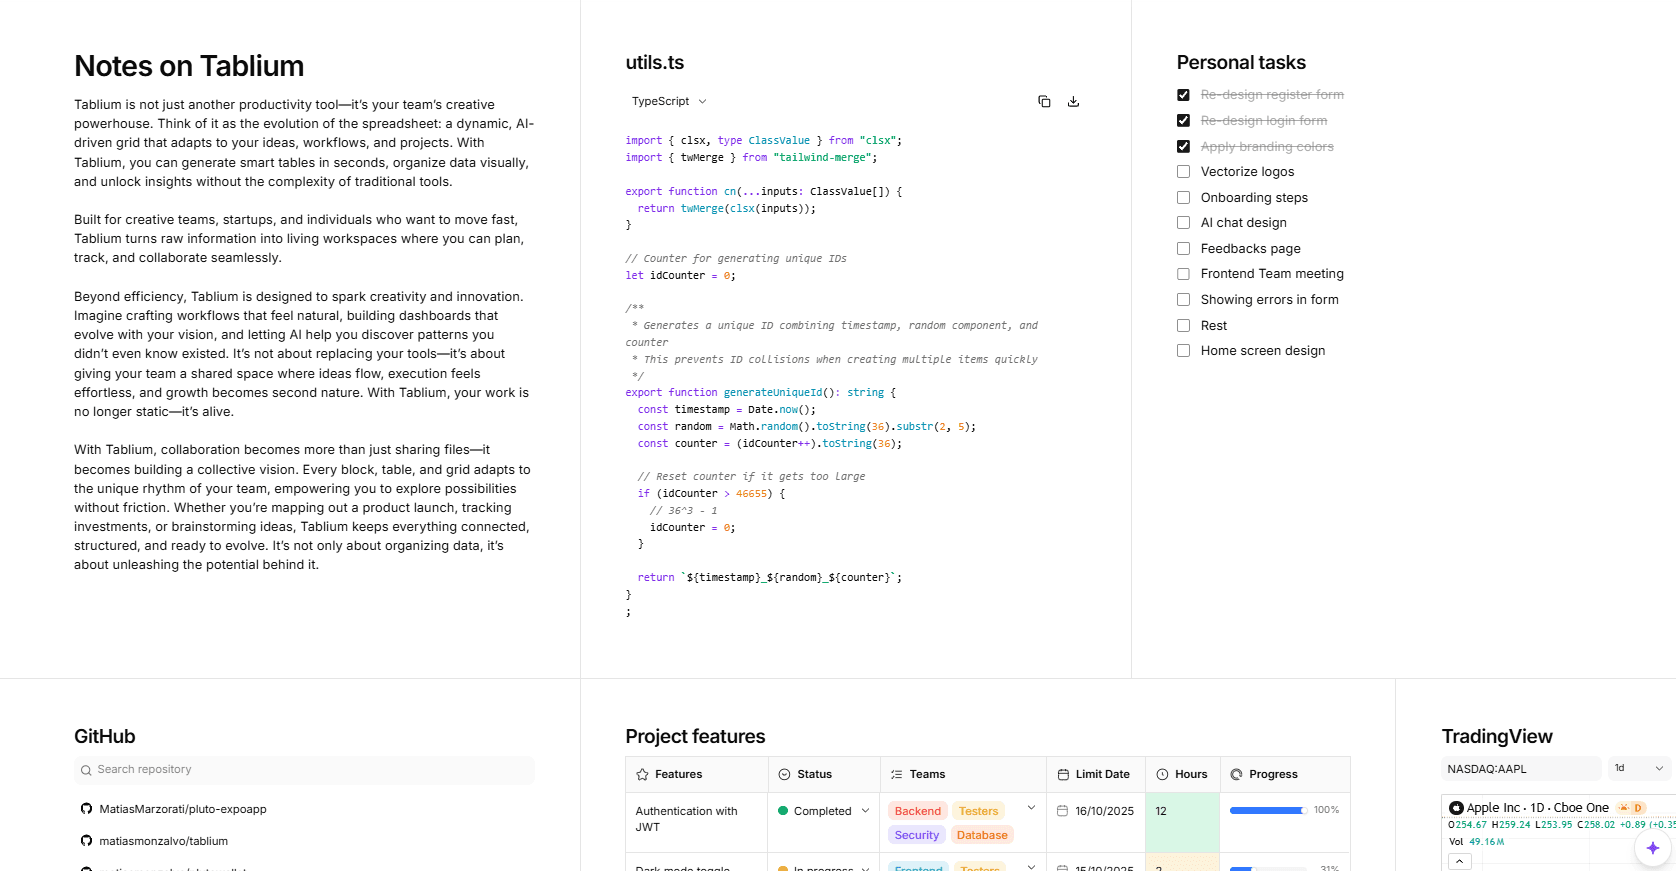This screenshot has width=1676, height=871.
Task: Open the matiasmonzalvo/tablium repository
Action: 163,841
